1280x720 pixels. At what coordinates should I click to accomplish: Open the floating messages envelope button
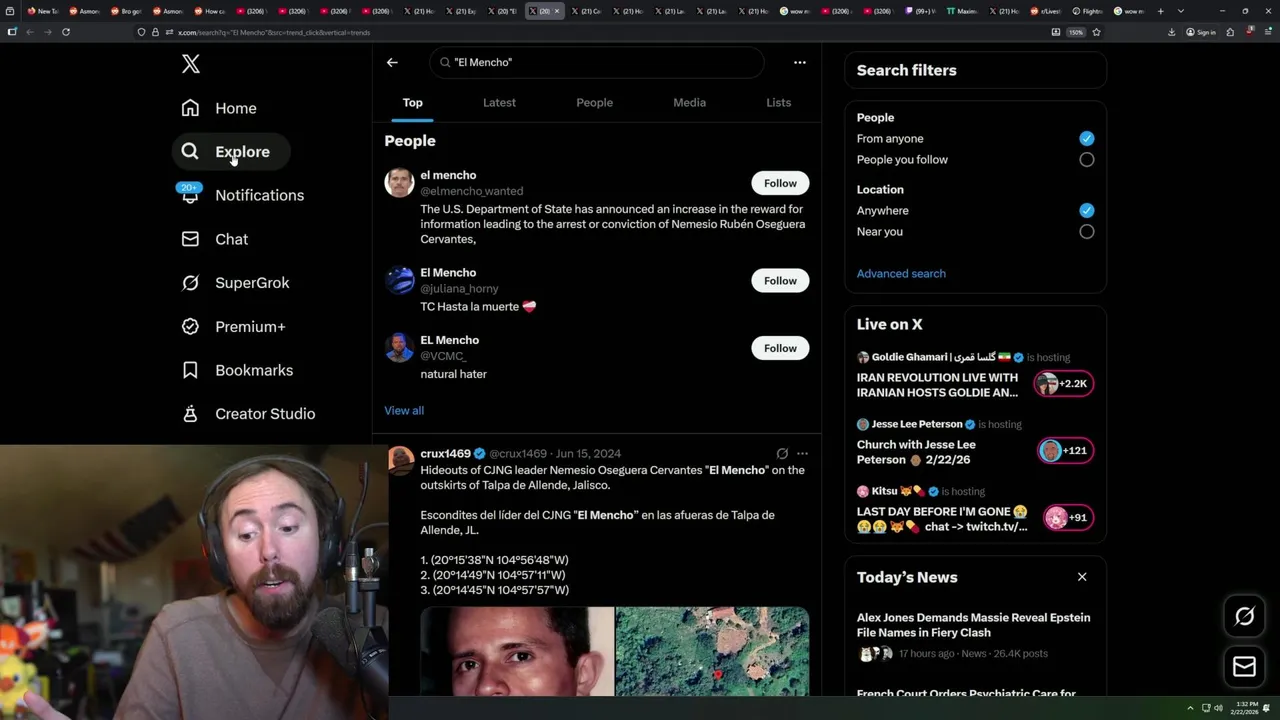point(1244,667)
